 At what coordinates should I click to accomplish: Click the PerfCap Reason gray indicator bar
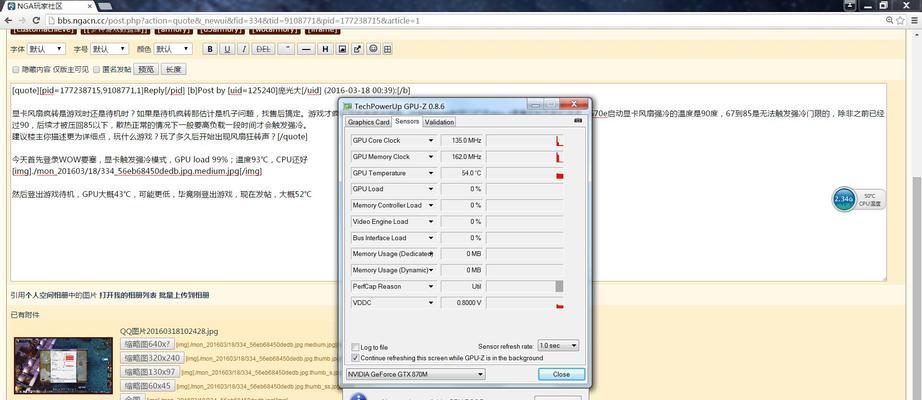[x=559, y=286]
